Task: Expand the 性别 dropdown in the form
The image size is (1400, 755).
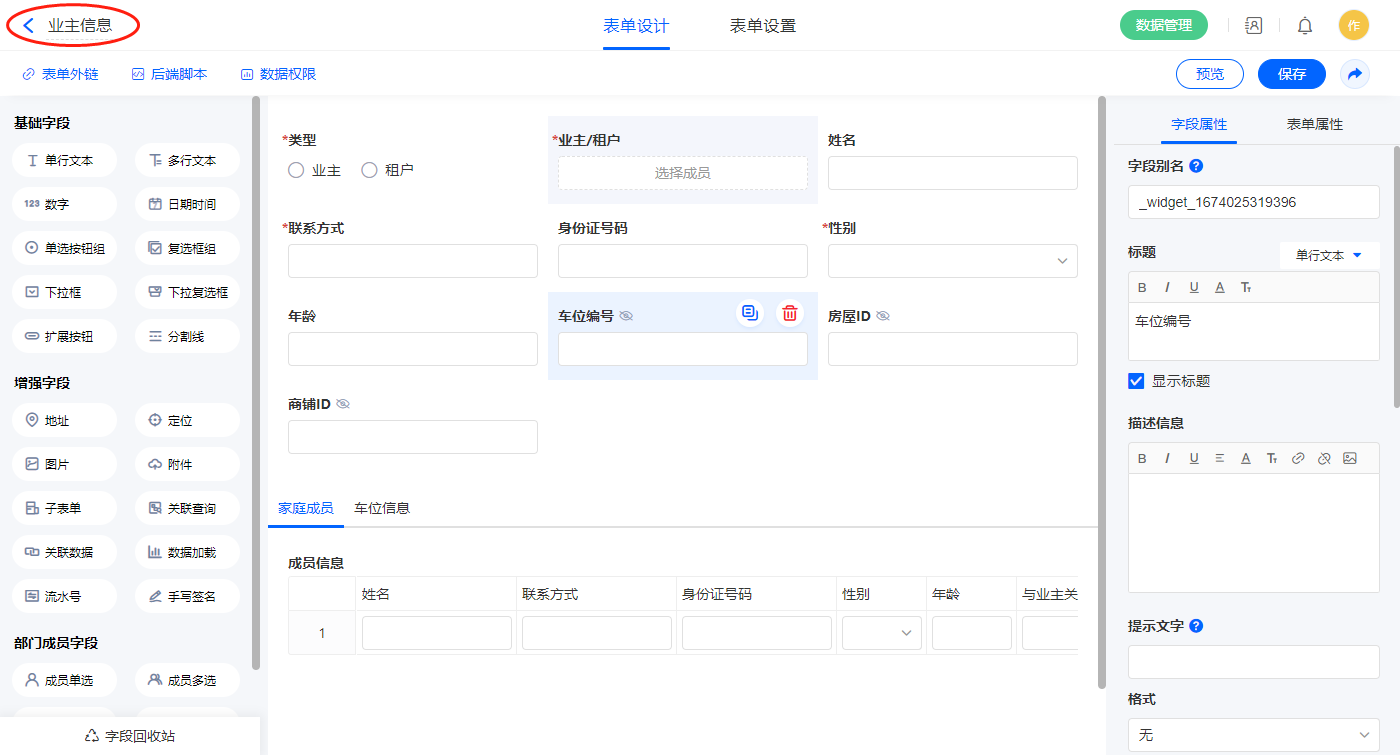Action: [x=952, y=261]
